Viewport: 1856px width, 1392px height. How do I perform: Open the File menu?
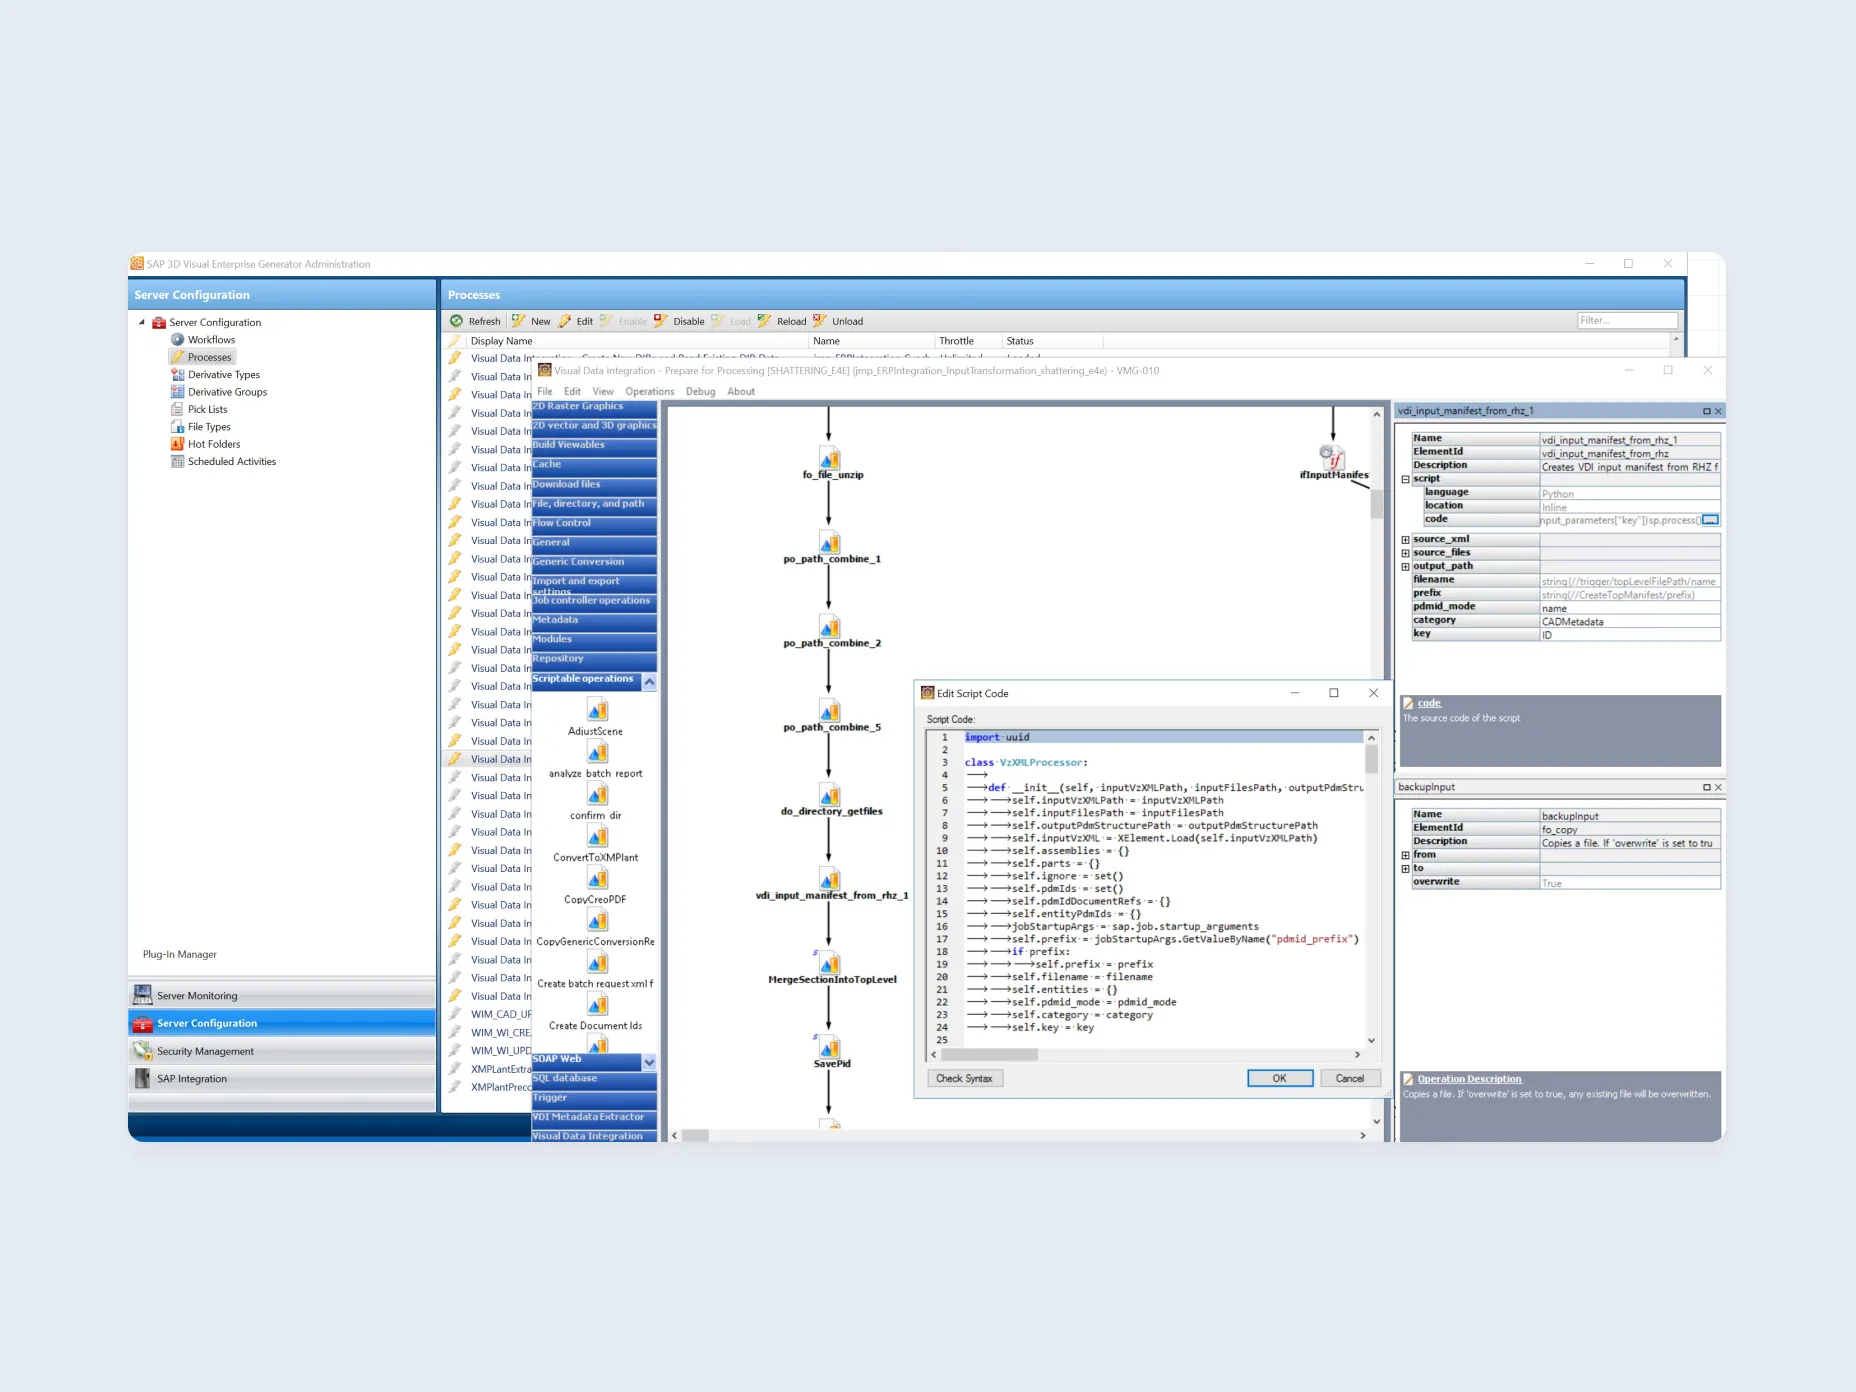(545, 391)
